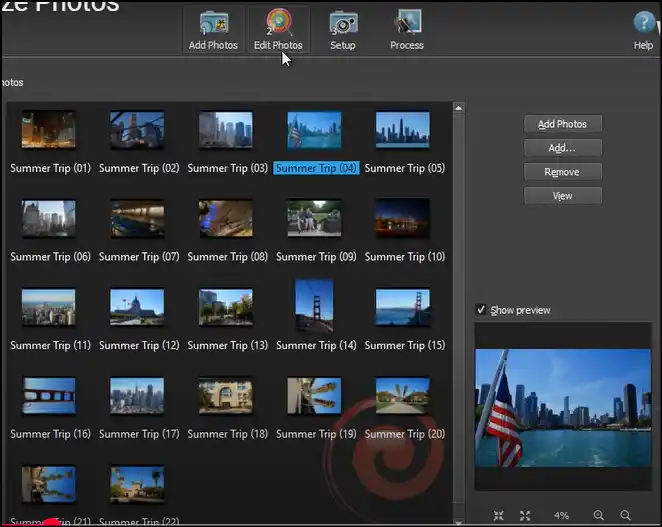Click the fit-to-window shrink arrows icon

click(x=499, y=516)
